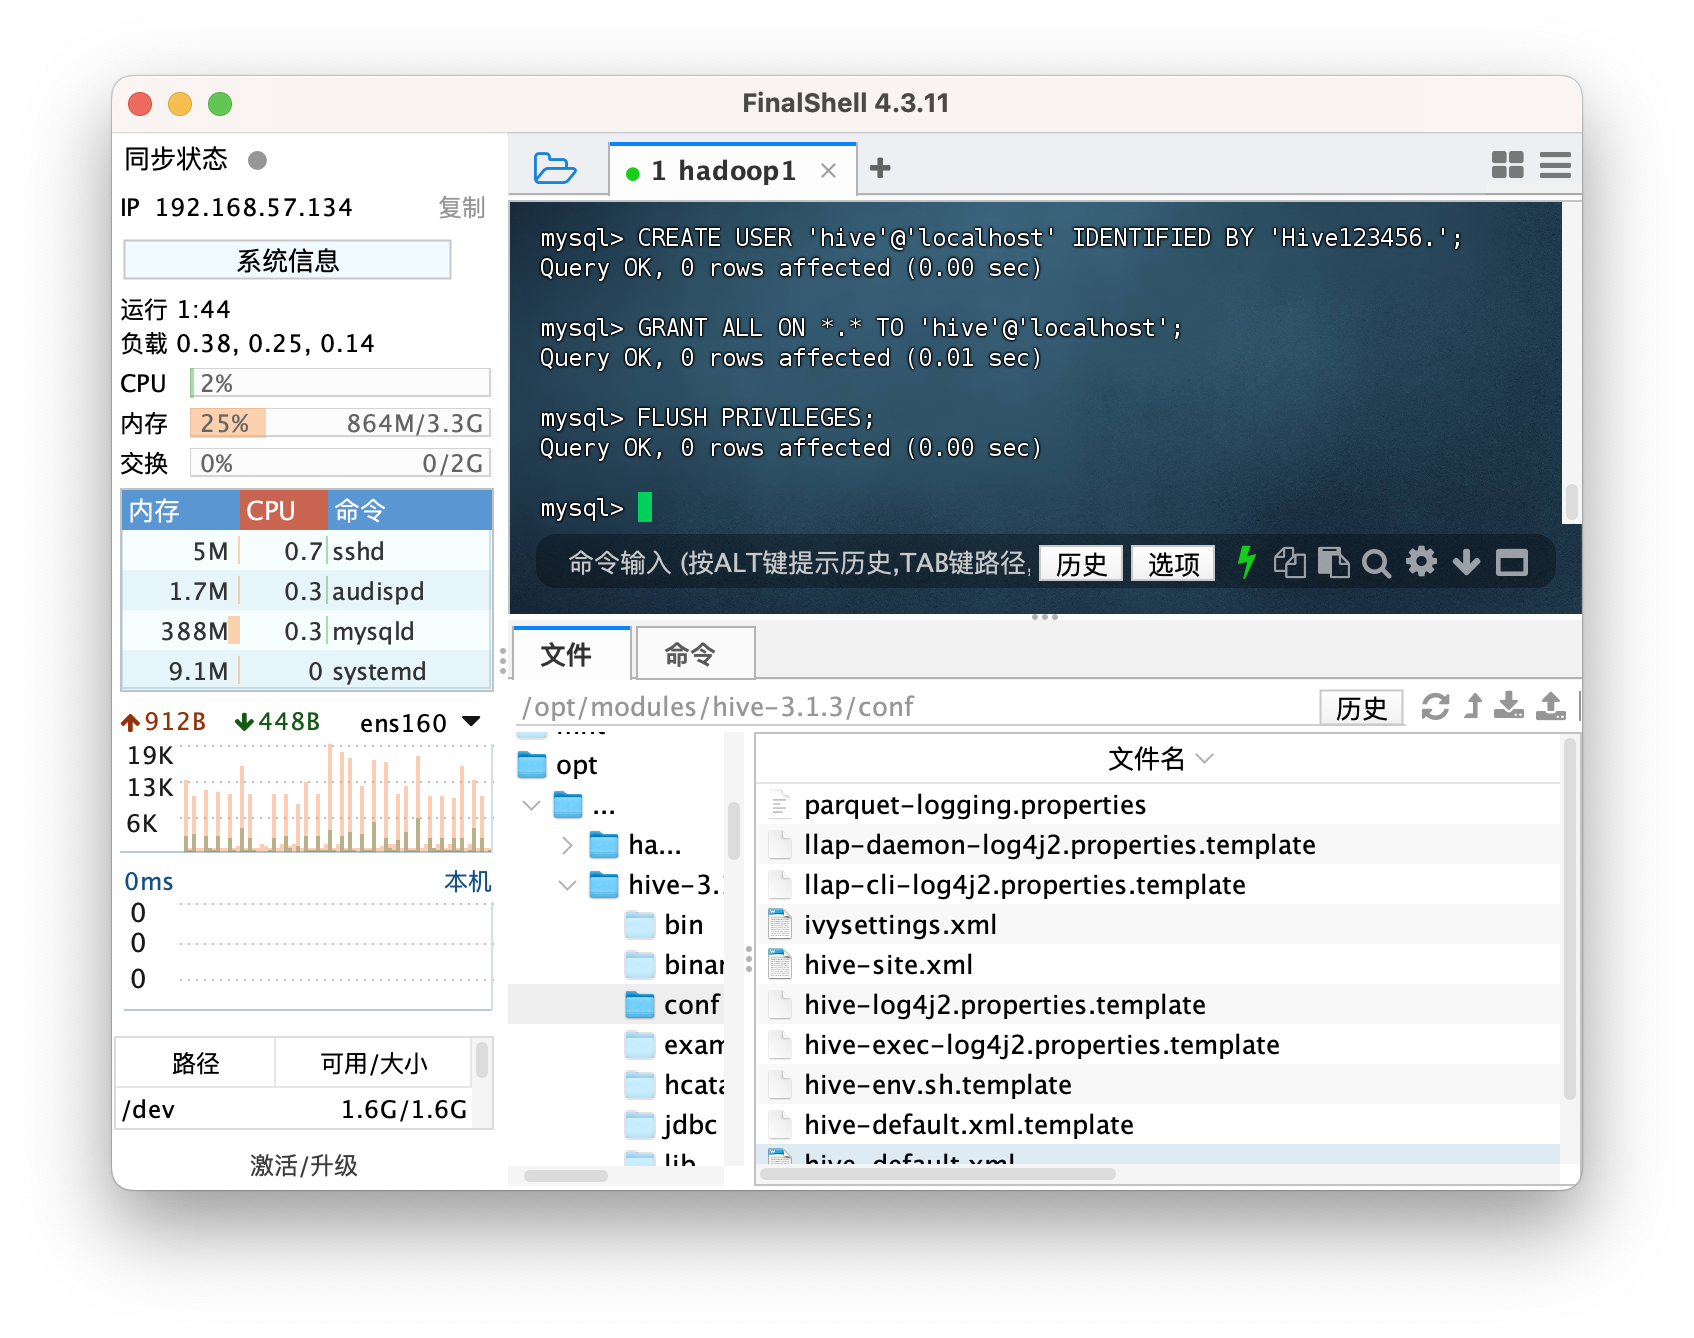Viewport: 1694px width, 1338px height.
Task: Sort processes by 命令 column
Action: 410,510
